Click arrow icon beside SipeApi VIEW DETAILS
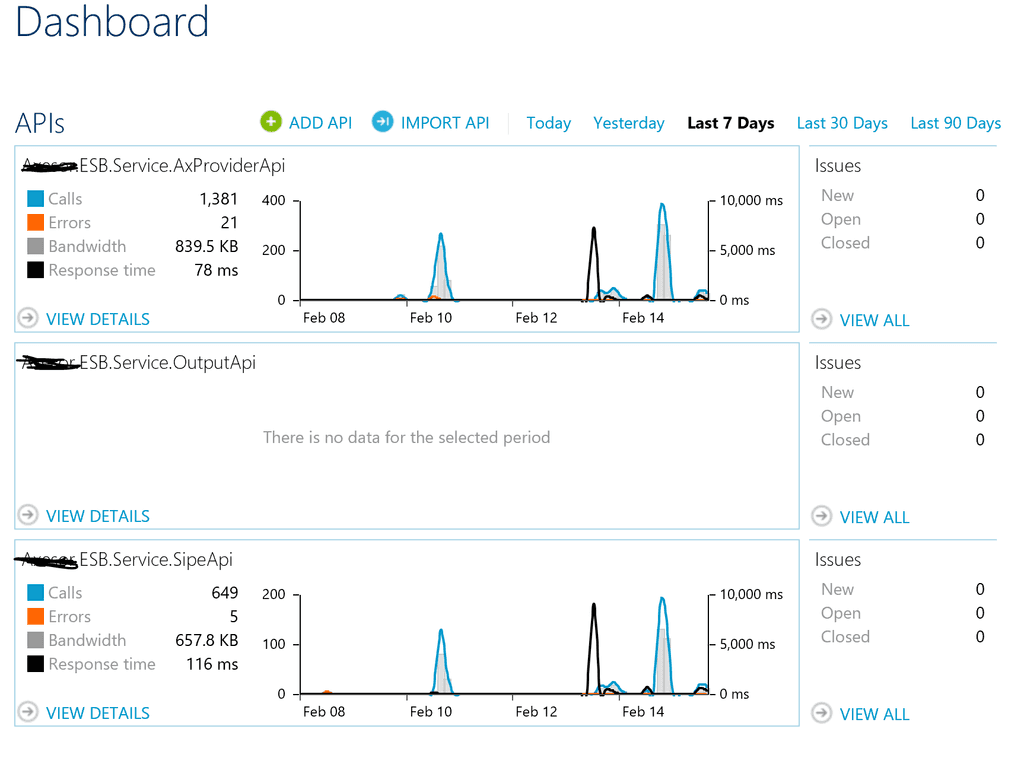This screenshot has width=1024, height=768. [x=28, y=712]
